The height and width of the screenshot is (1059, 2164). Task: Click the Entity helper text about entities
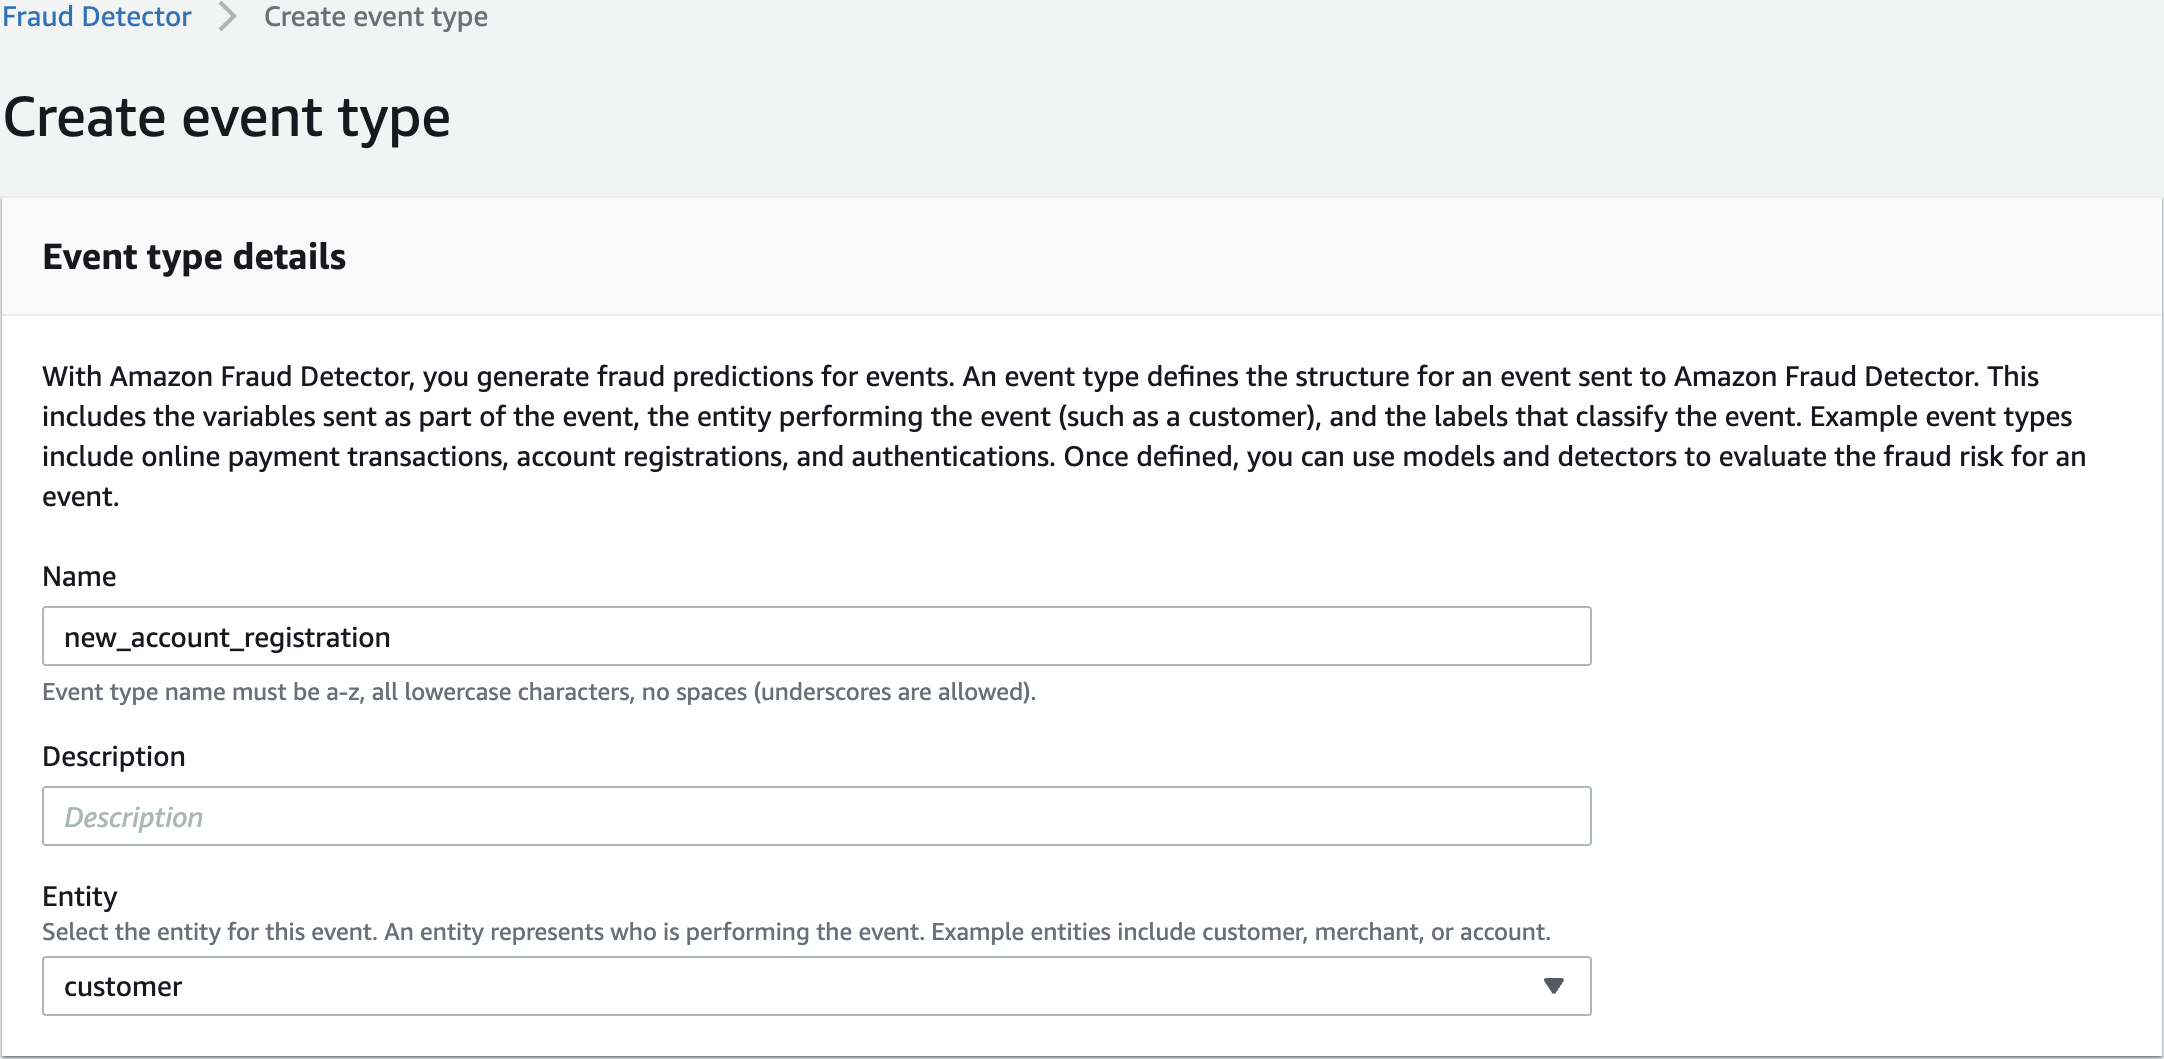point(796,932)
